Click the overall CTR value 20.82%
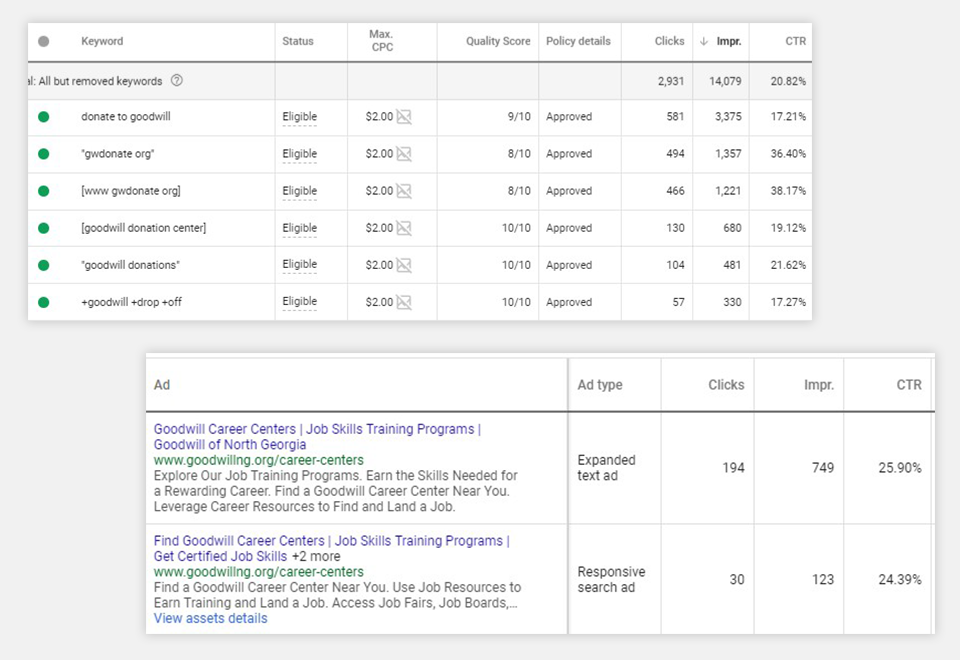Image resolution: width=960 pixels, height=660 pixels. click(x=788, y=81)
